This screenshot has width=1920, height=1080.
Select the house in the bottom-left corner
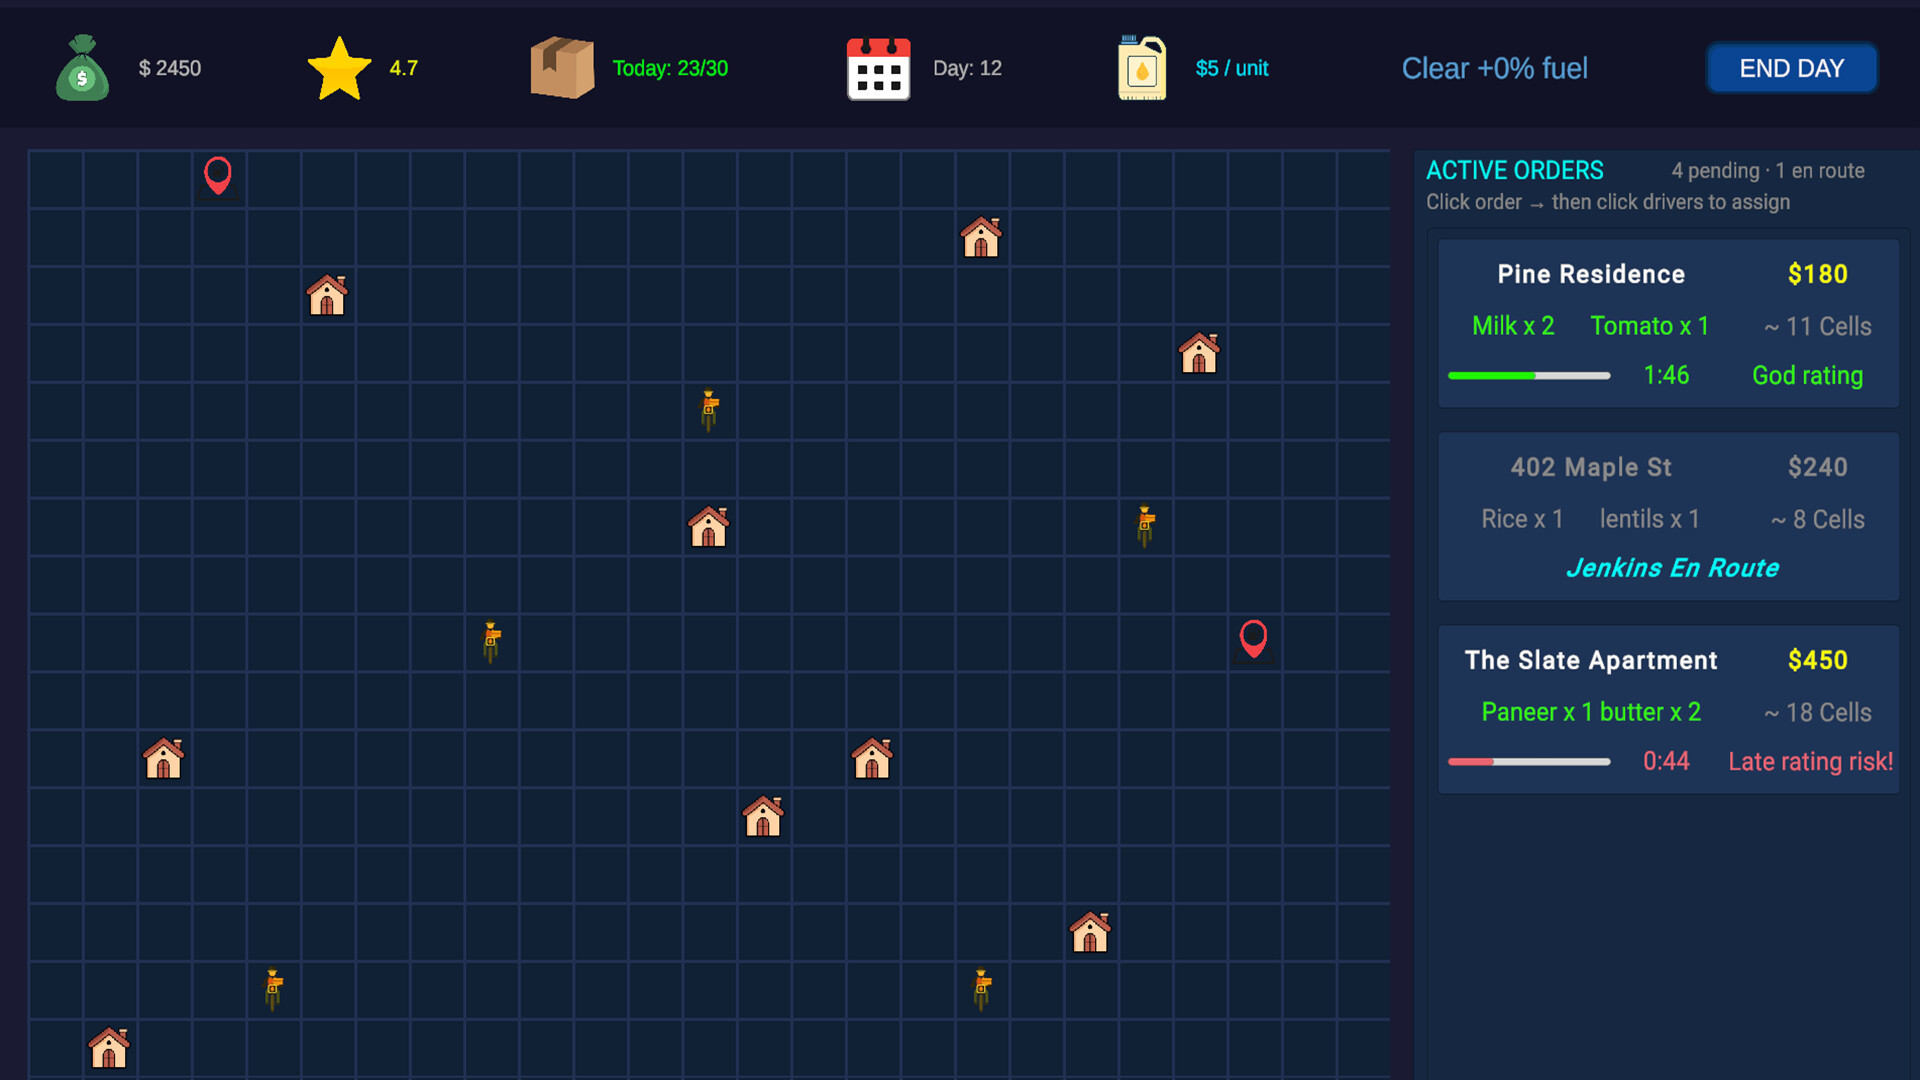point(108,1048)
